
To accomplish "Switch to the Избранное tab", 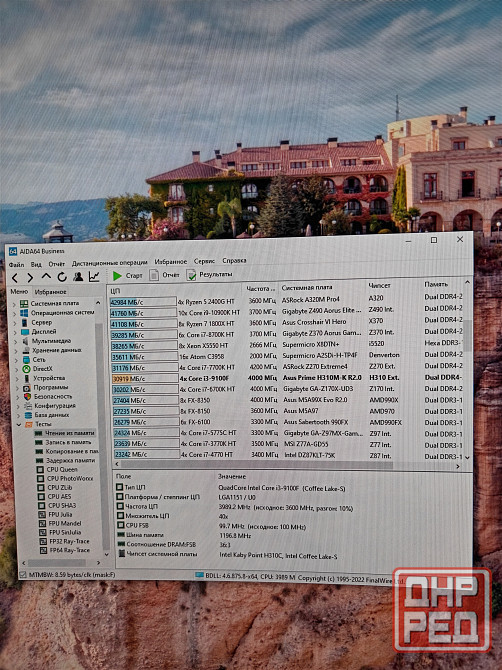I will 50,292.
